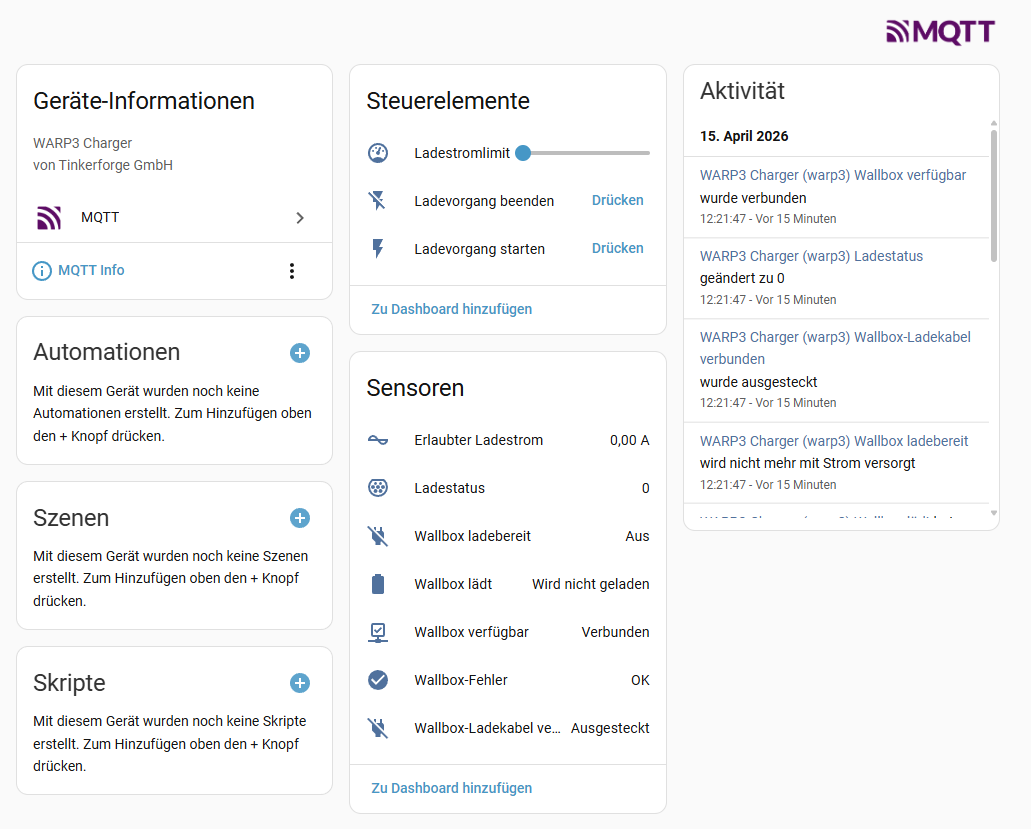Image resolution: width=1031 pixels, height=829 pixels.
Task: Click the Ladestromlimit slider handle
Action: point(523,153)
